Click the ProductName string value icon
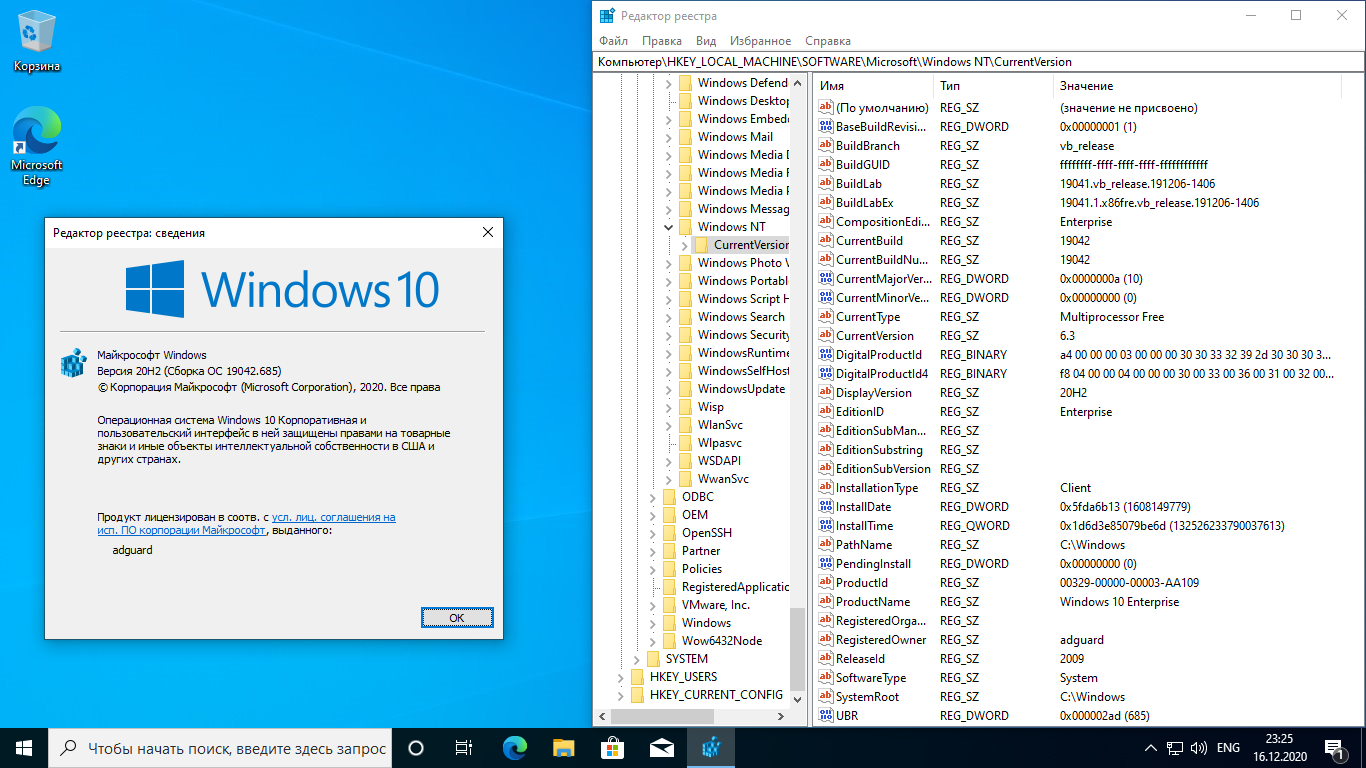1366x768 pixels. pos(826,602)
